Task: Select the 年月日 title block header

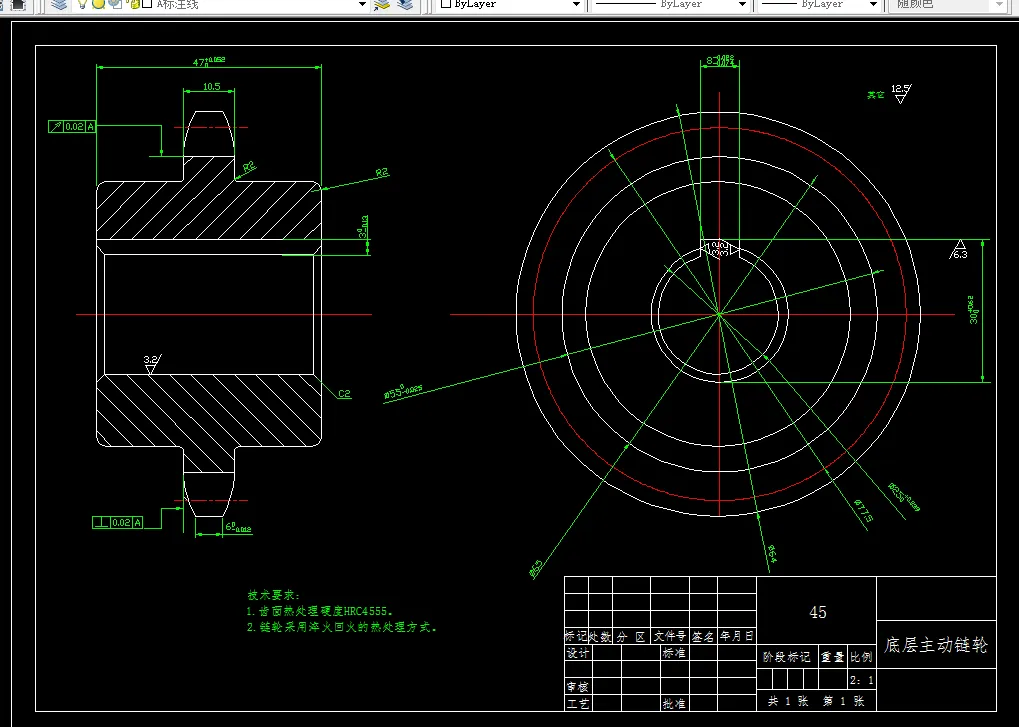Action: click(x=737, y=637)
